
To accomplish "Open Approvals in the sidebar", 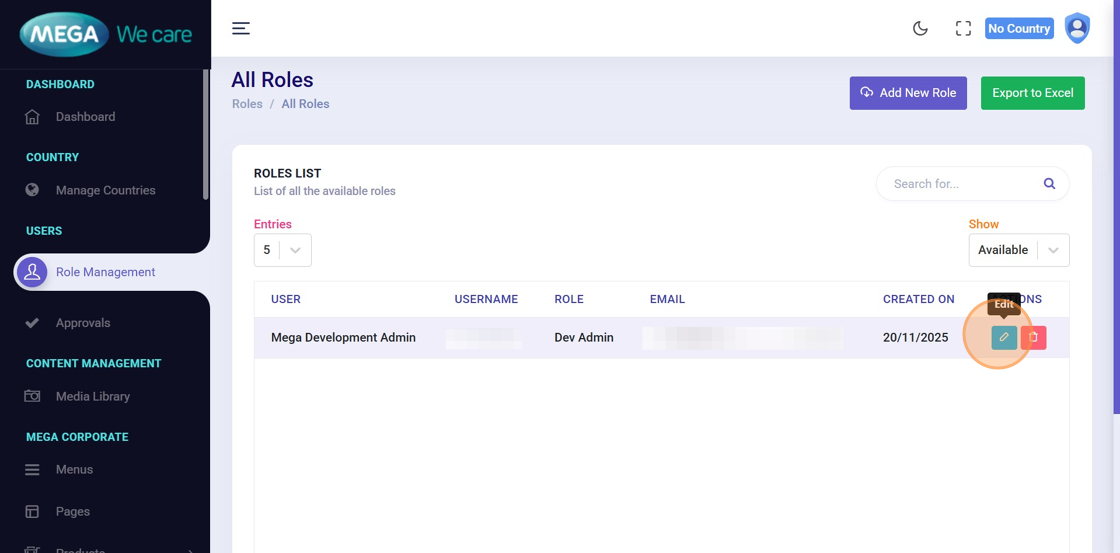I will (x=83, y=323).
